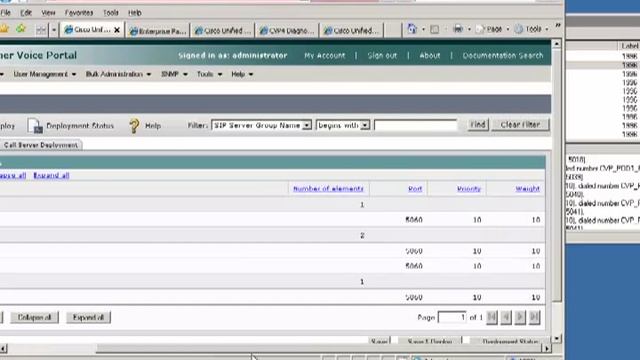Click the Find button
Screen dimensions: 640x360
pyautogui.click(x=478, y=124)
